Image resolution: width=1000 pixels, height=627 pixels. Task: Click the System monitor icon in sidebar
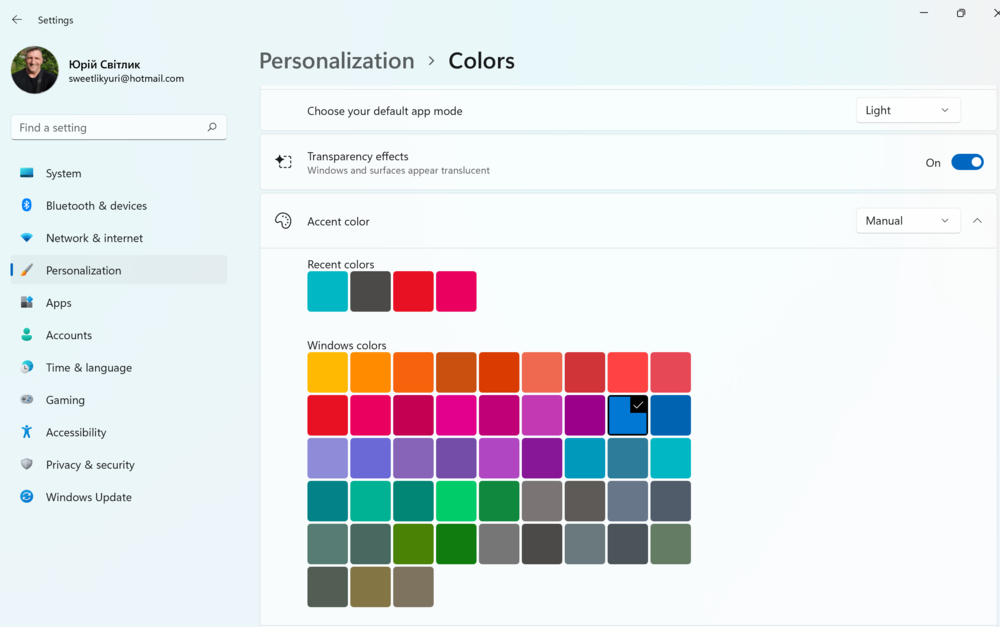tap(27, 173)
